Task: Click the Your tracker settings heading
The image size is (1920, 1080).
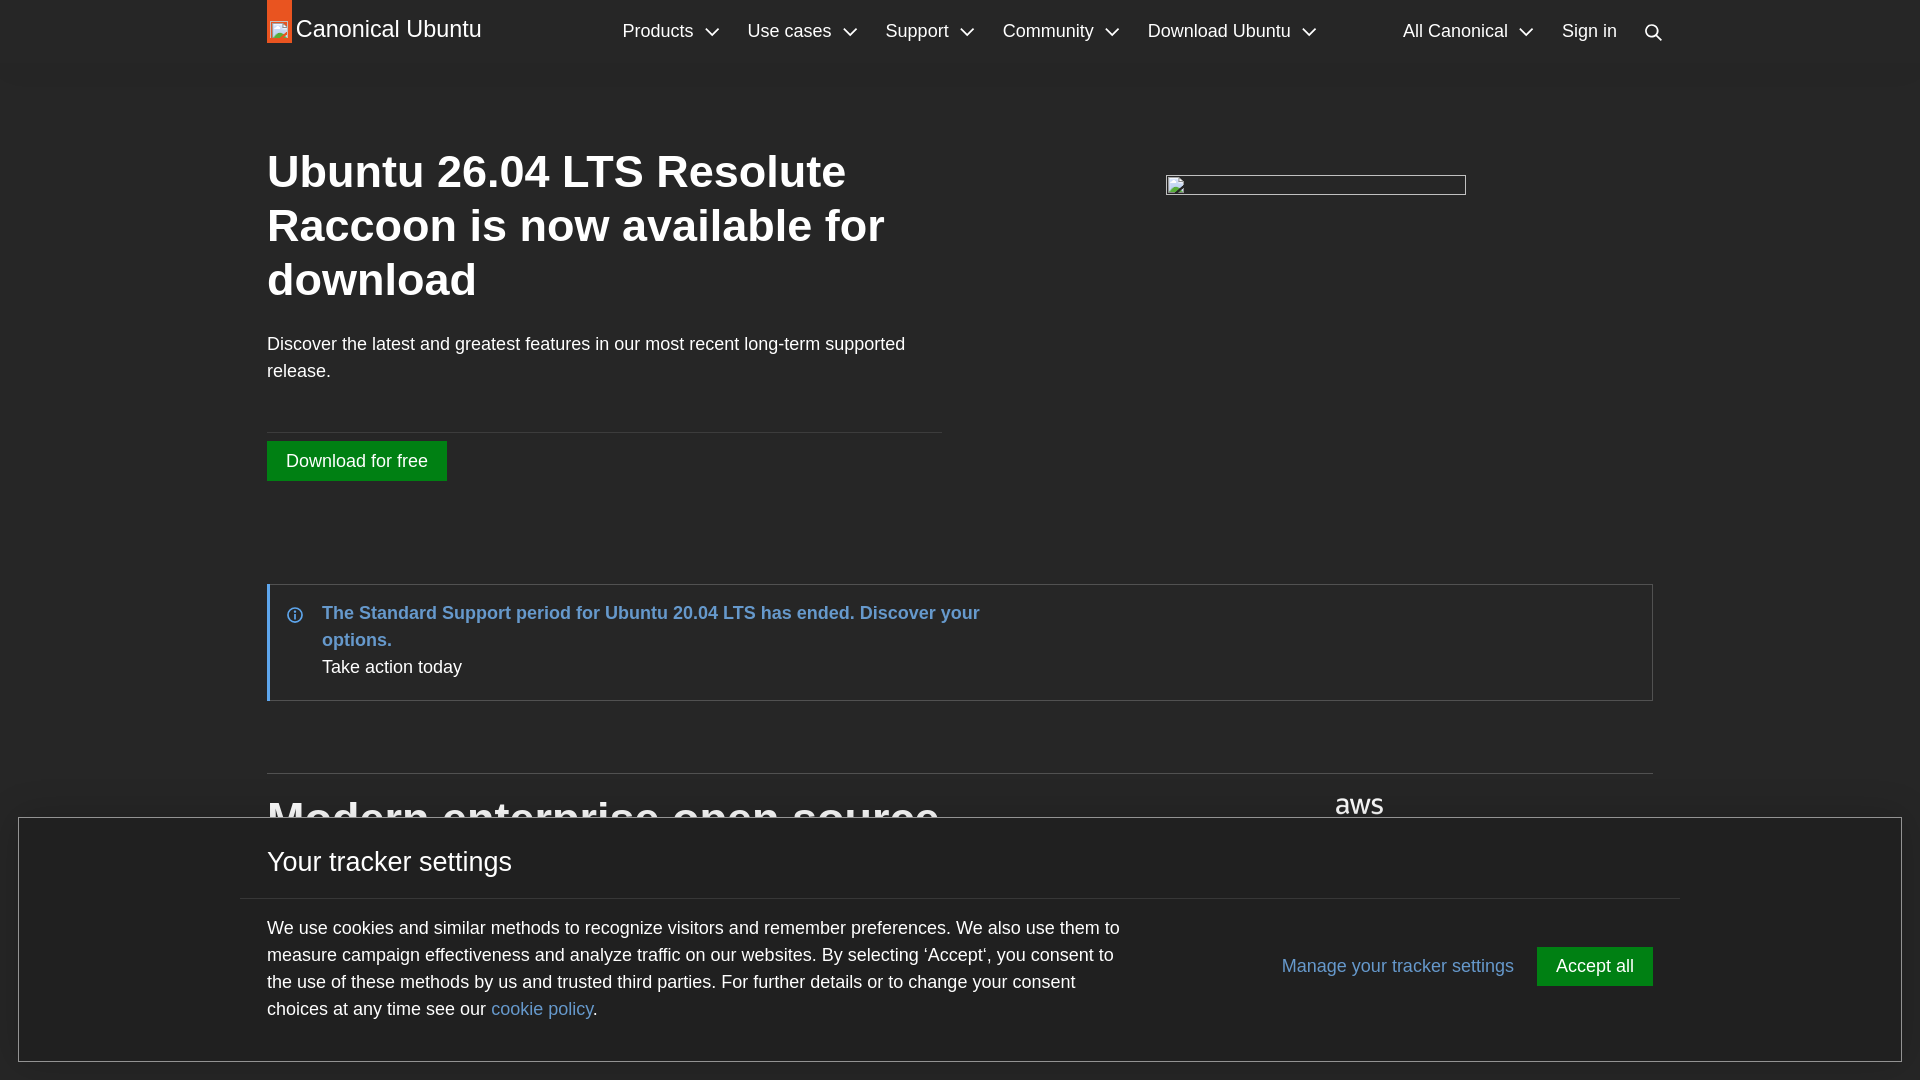Action: (x=389, y=862)
